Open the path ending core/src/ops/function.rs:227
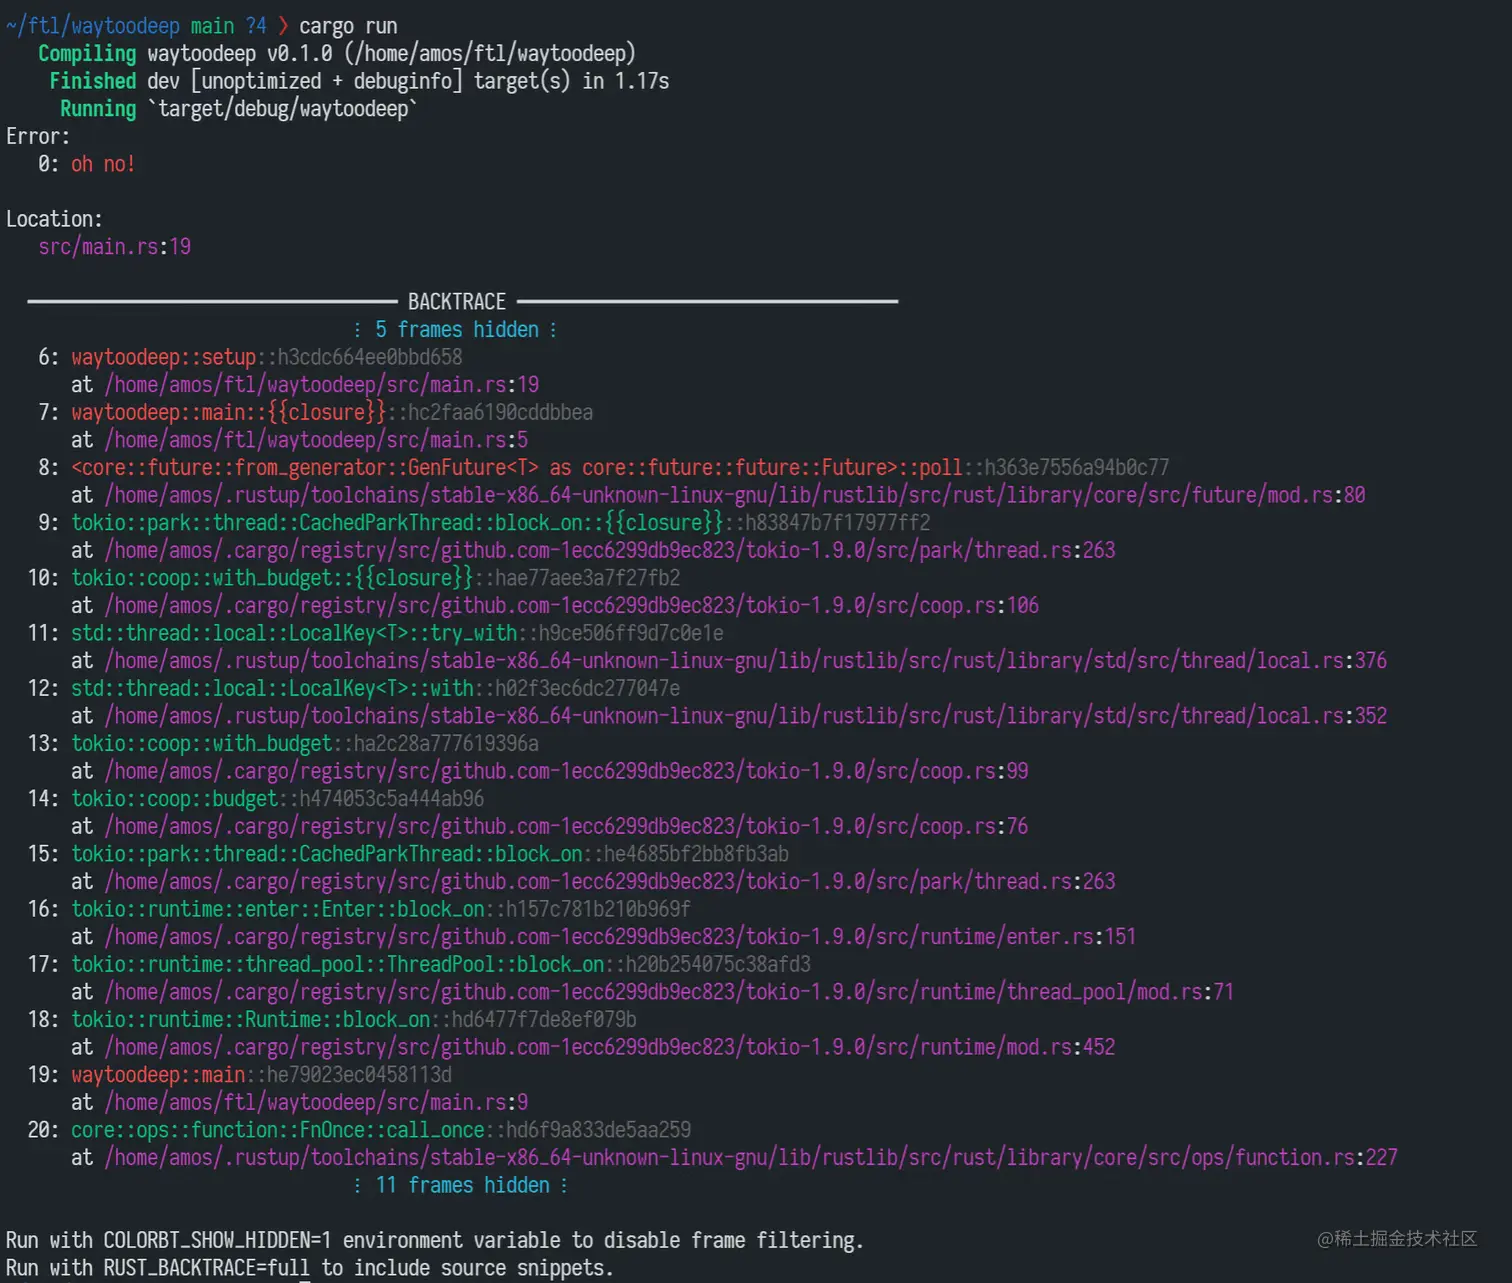1512x1283 pixels. [x=751, y=1157]
